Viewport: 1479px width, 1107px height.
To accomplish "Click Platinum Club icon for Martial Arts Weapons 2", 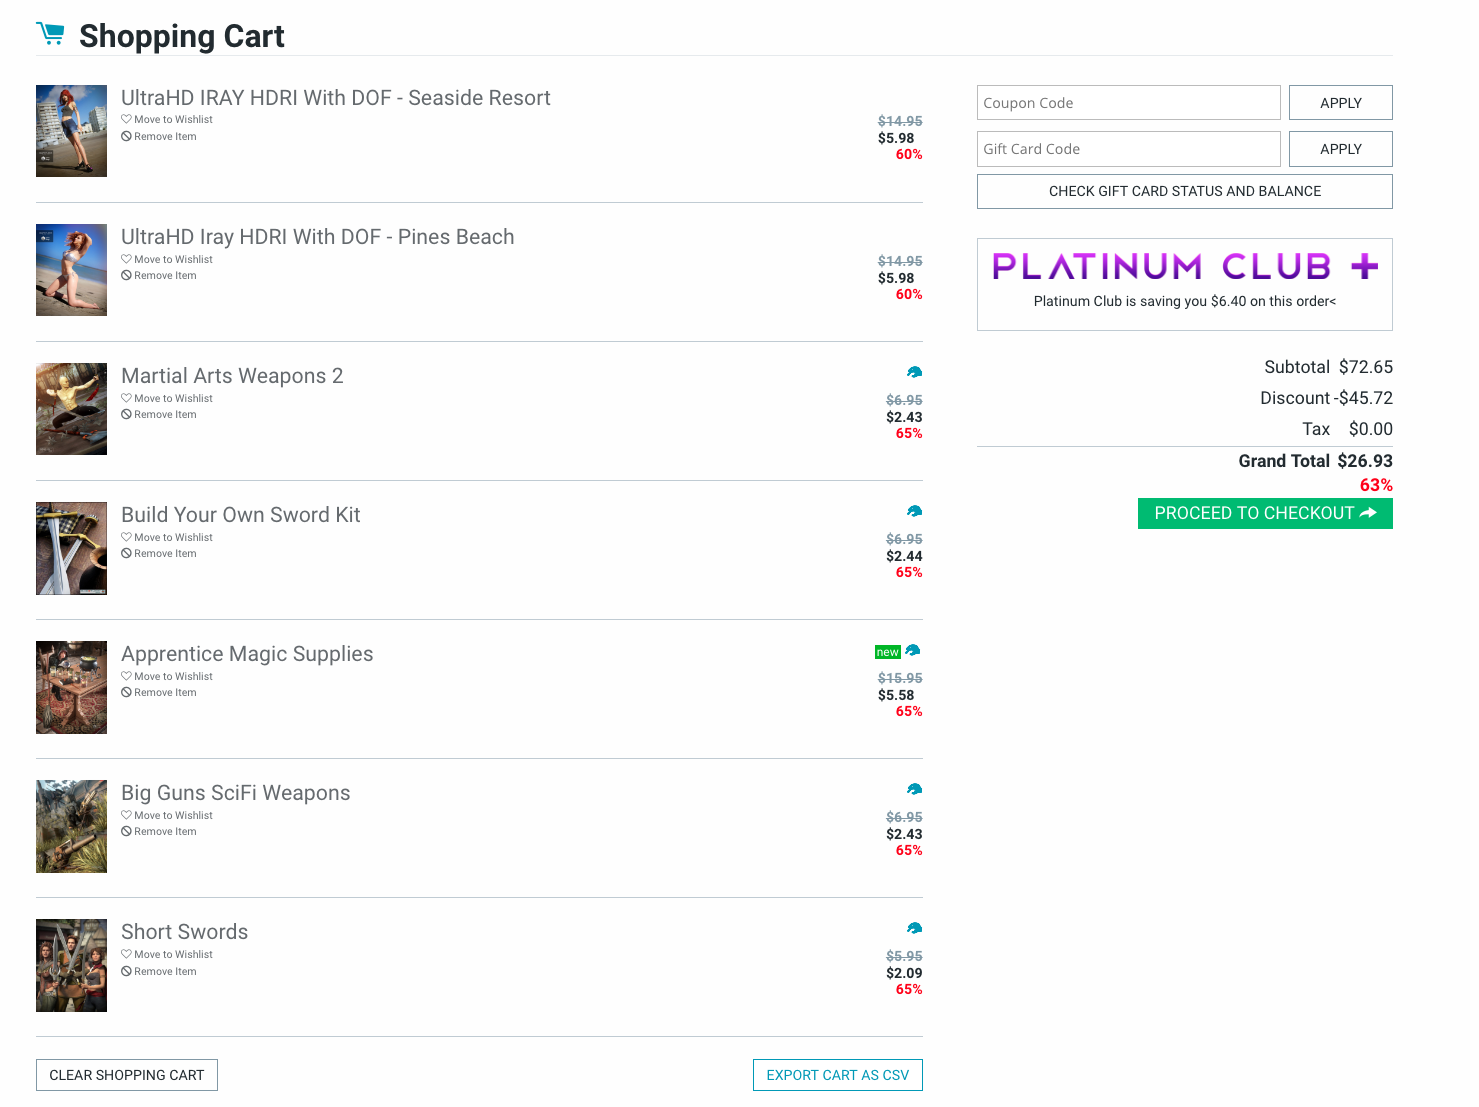I will coord(914,373).
